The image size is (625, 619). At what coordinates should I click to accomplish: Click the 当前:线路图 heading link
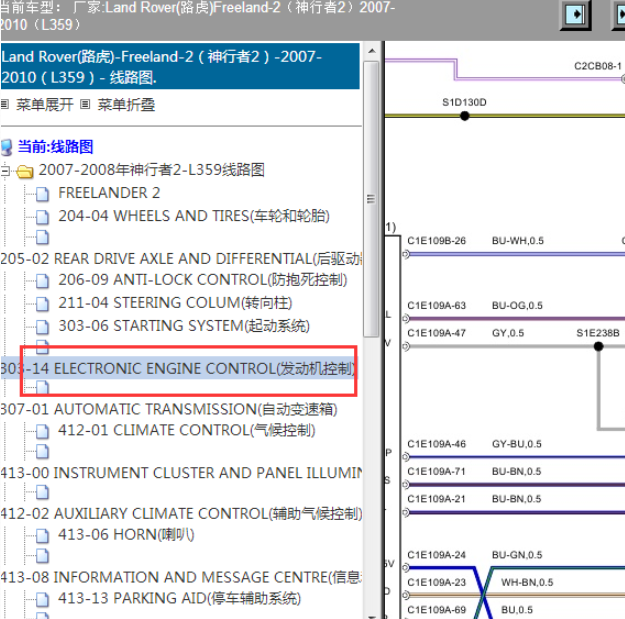pyautogui.click(x=55, y=147)
